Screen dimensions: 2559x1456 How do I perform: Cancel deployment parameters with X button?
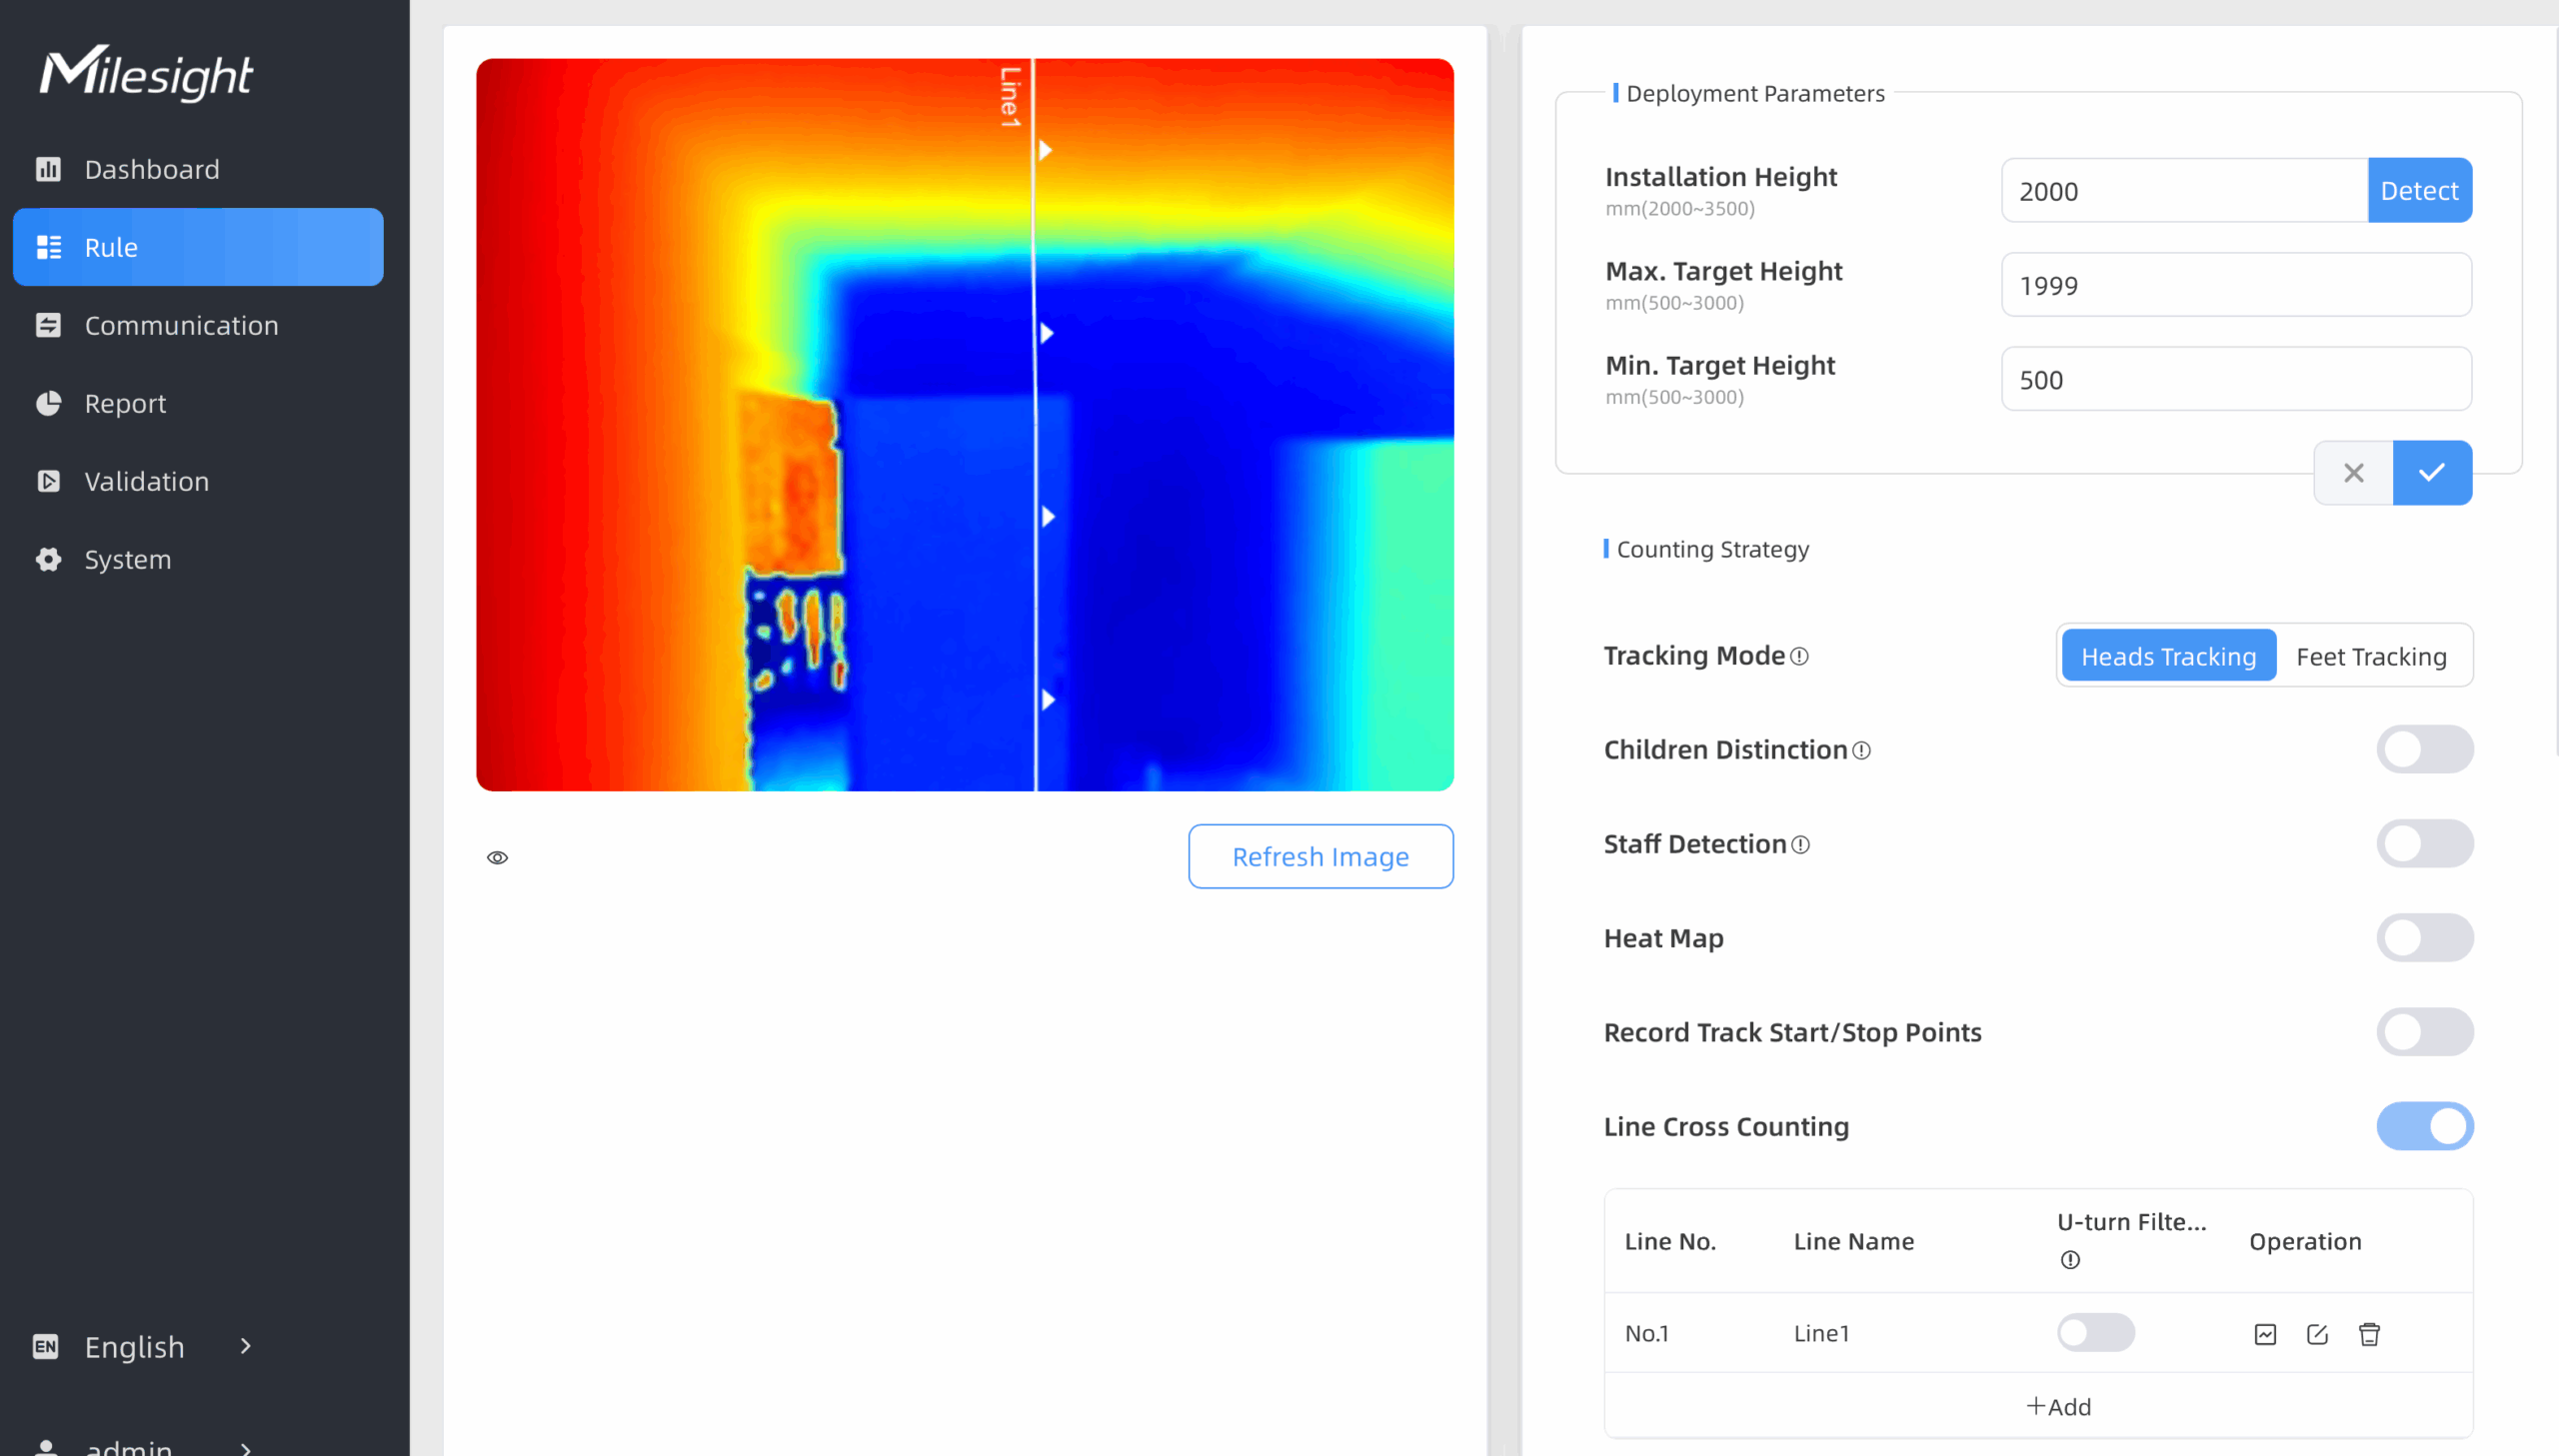point(2353,473)
